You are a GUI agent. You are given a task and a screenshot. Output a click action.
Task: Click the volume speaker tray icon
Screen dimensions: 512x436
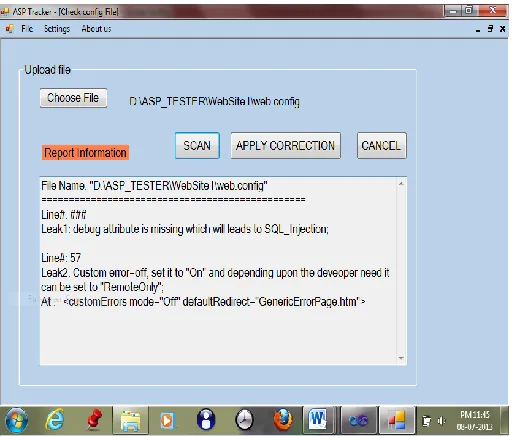click(441, 421)
